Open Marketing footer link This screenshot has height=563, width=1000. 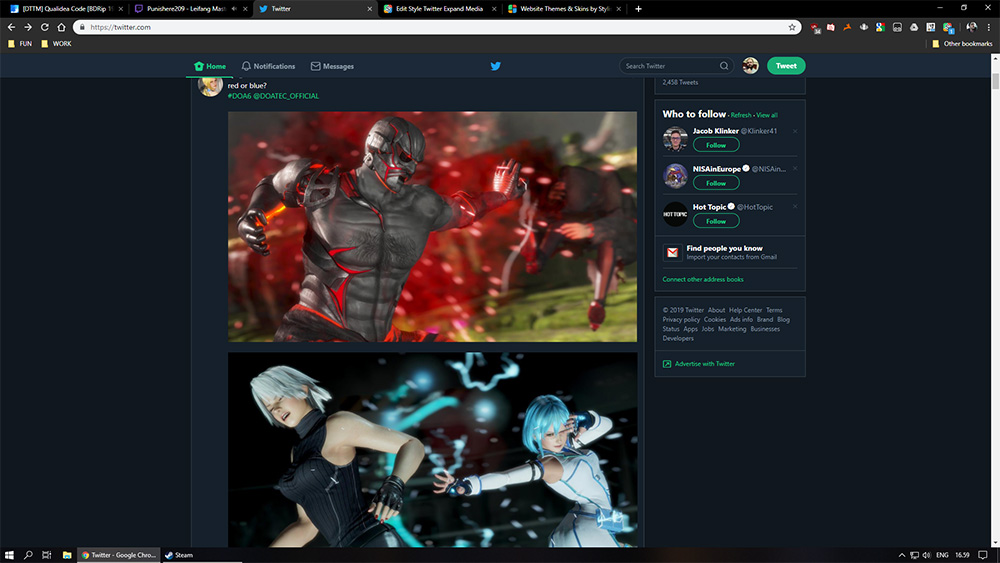tap(732, 329)
